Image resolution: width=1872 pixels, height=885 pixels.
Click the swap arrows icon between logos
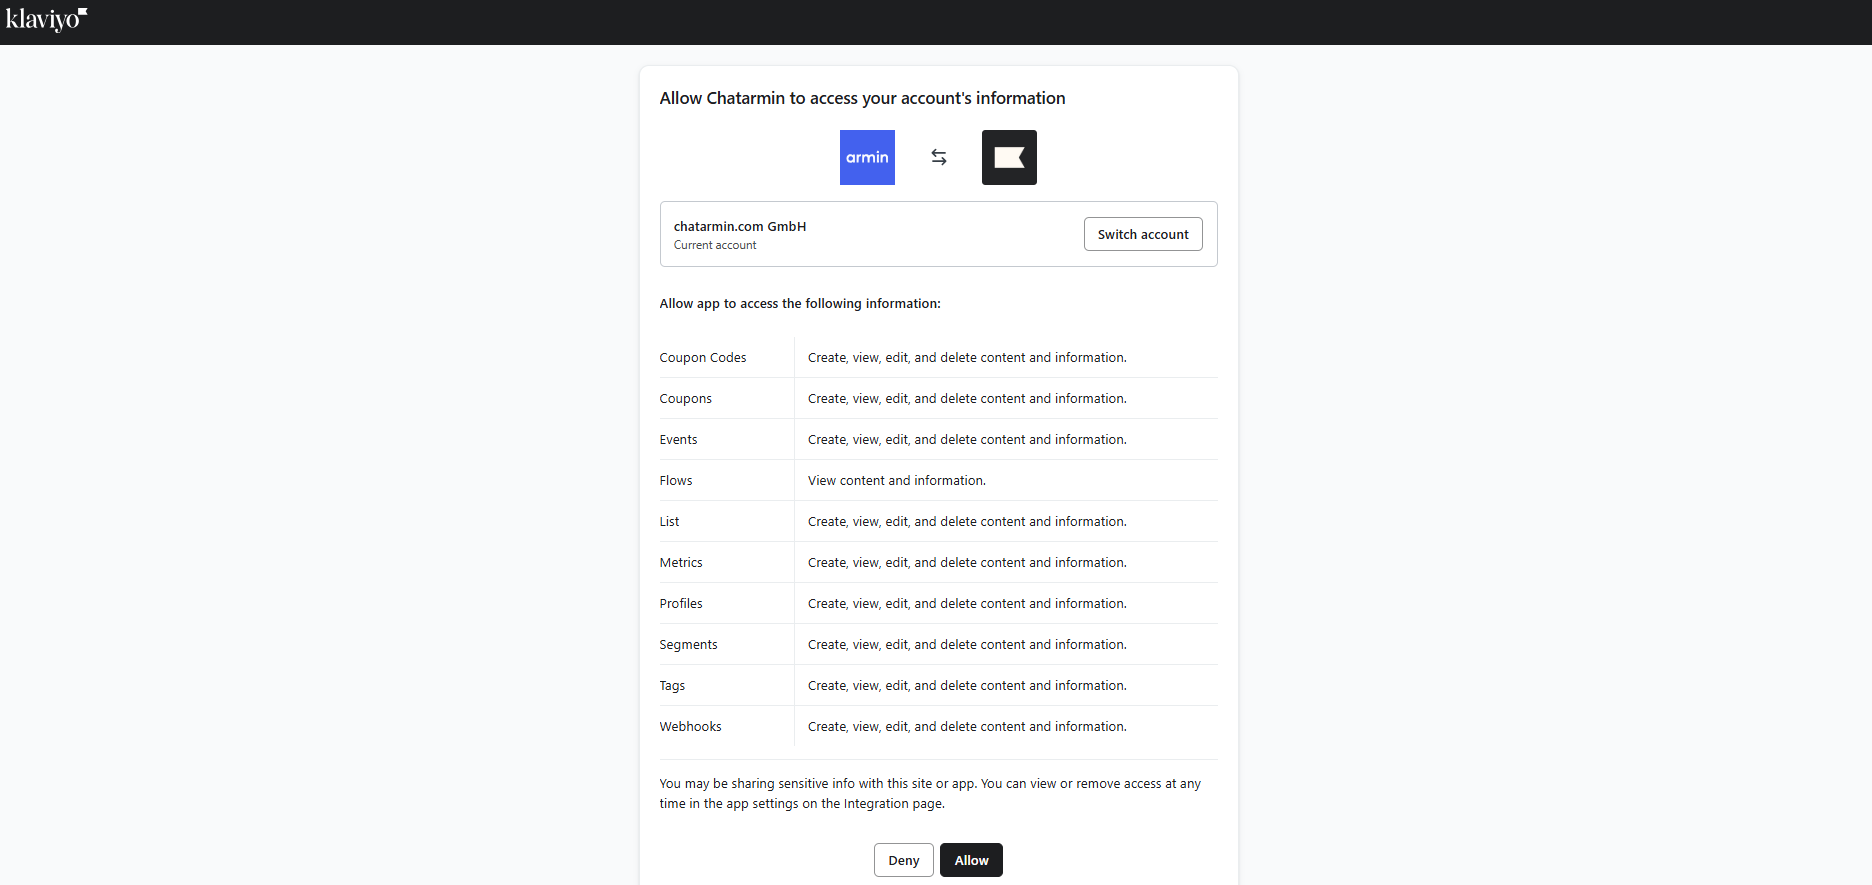[x=939, y=157]
